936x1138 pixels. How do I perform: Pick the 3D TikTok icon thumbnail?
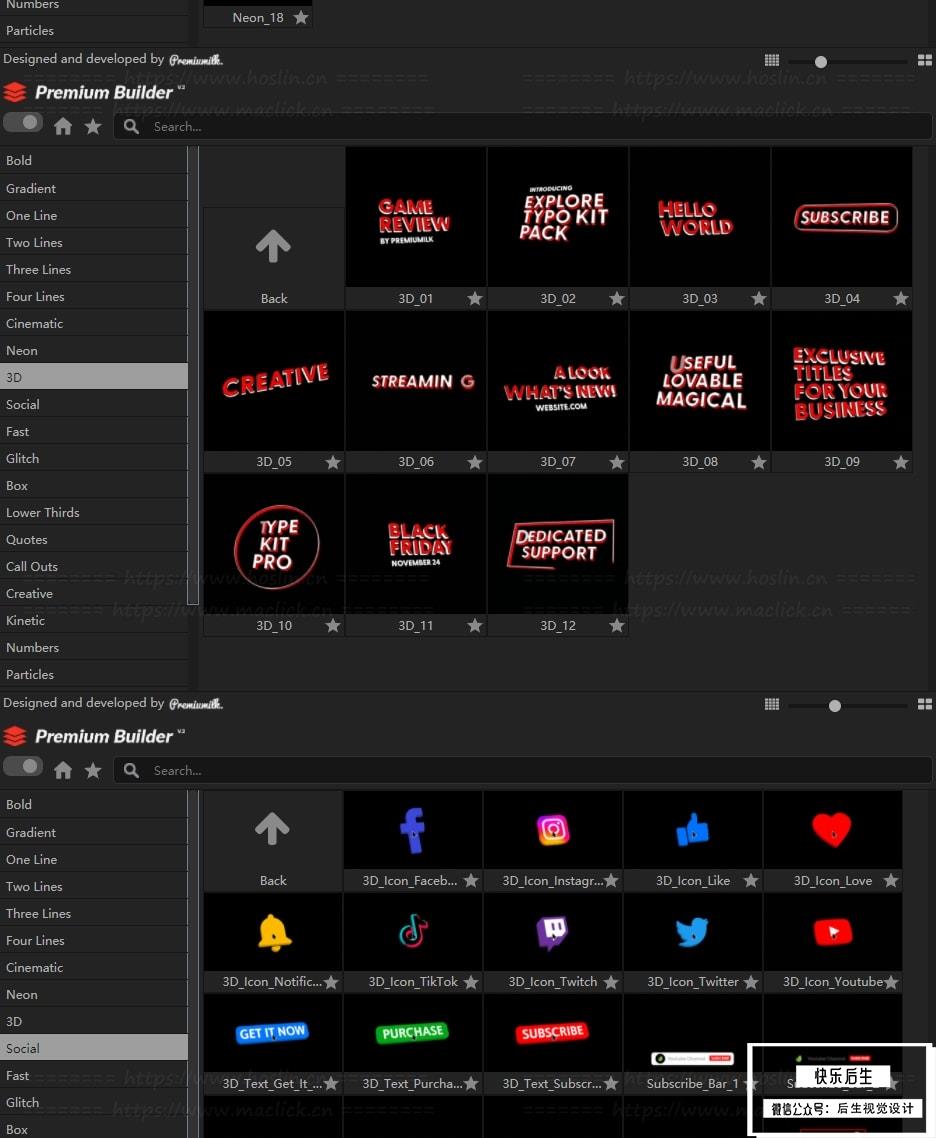(x=413, y=932)
